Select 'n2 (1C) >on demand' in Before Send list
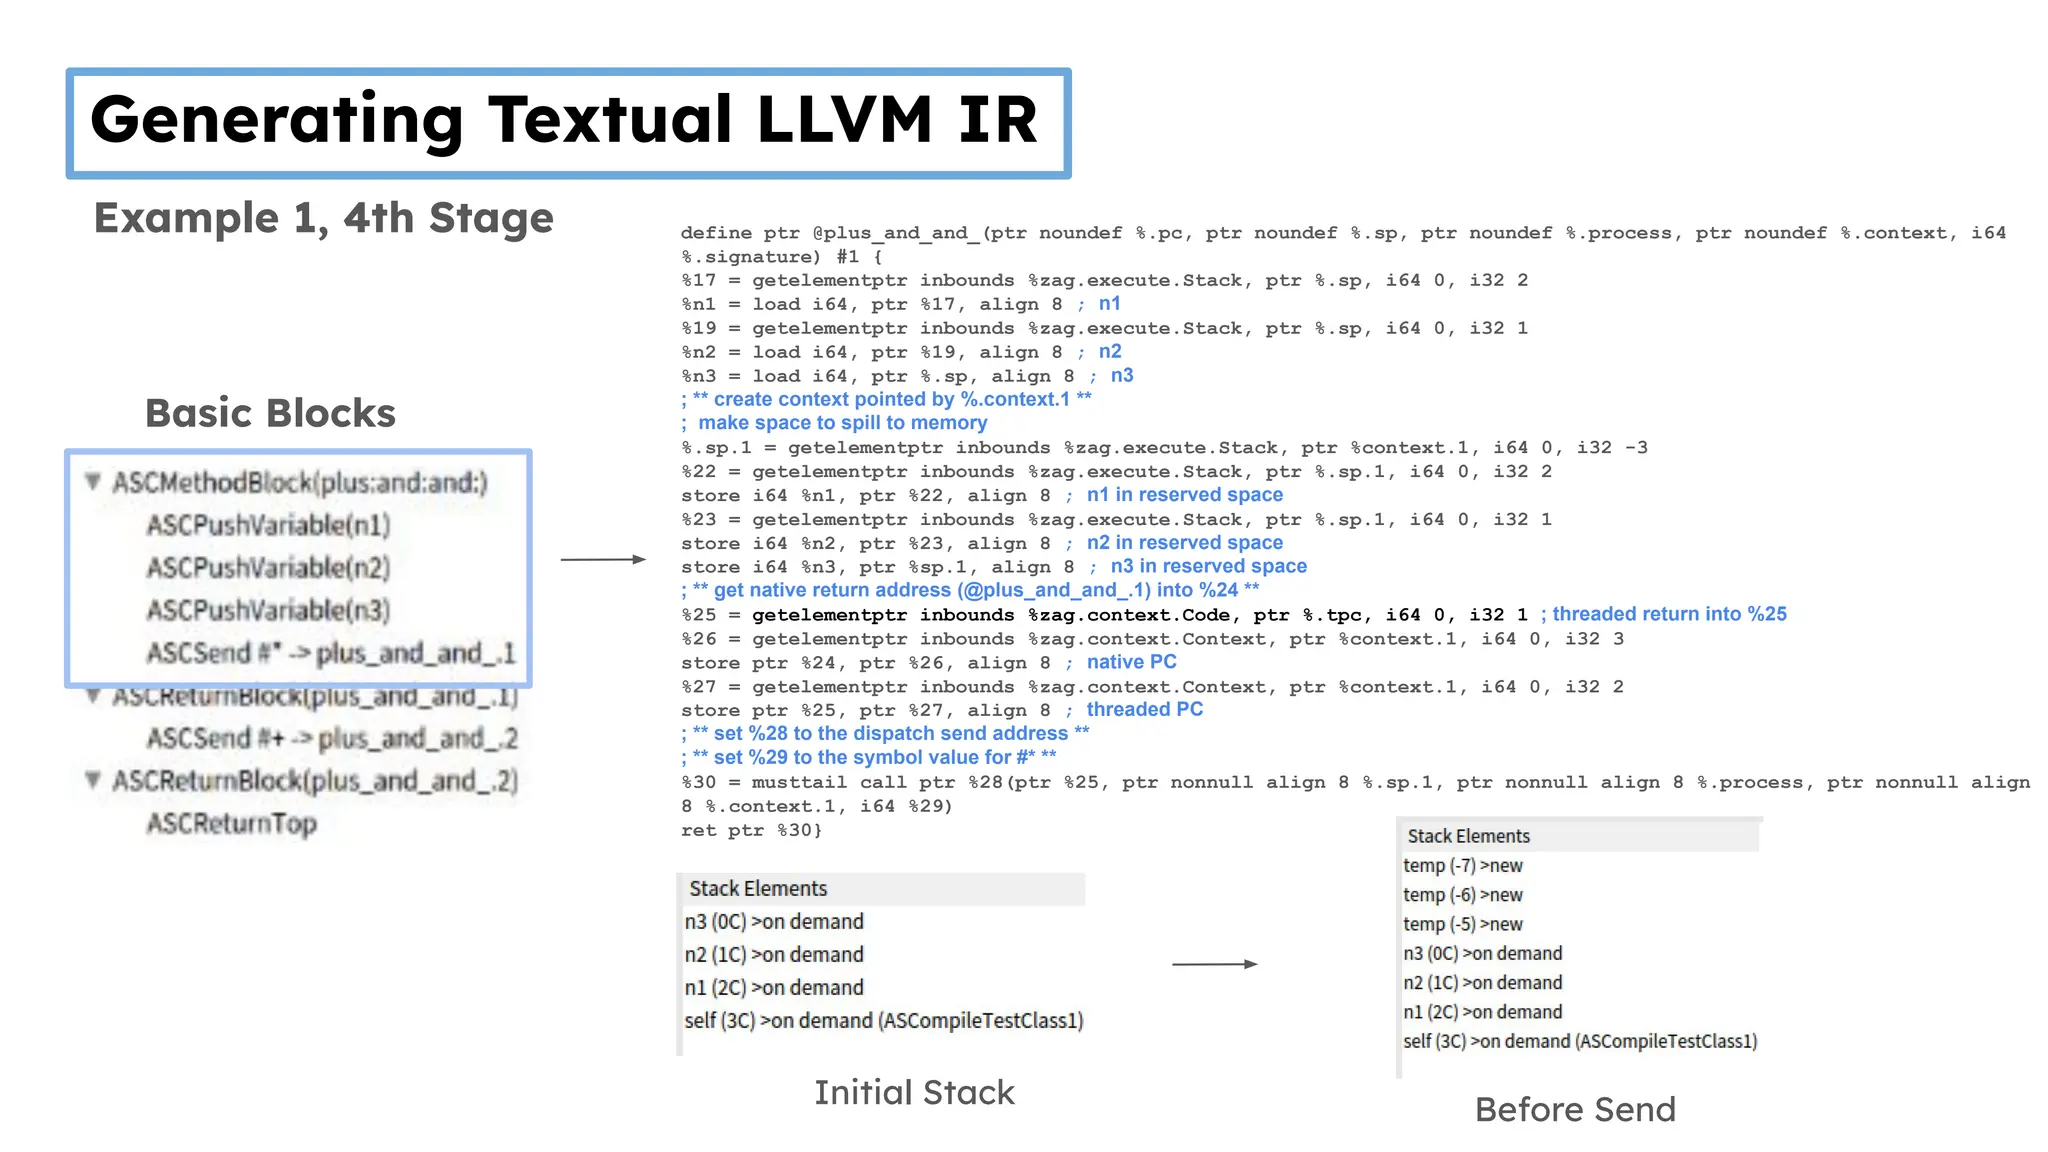Screen dimensions: 2048x1152 click(1482, 983)
